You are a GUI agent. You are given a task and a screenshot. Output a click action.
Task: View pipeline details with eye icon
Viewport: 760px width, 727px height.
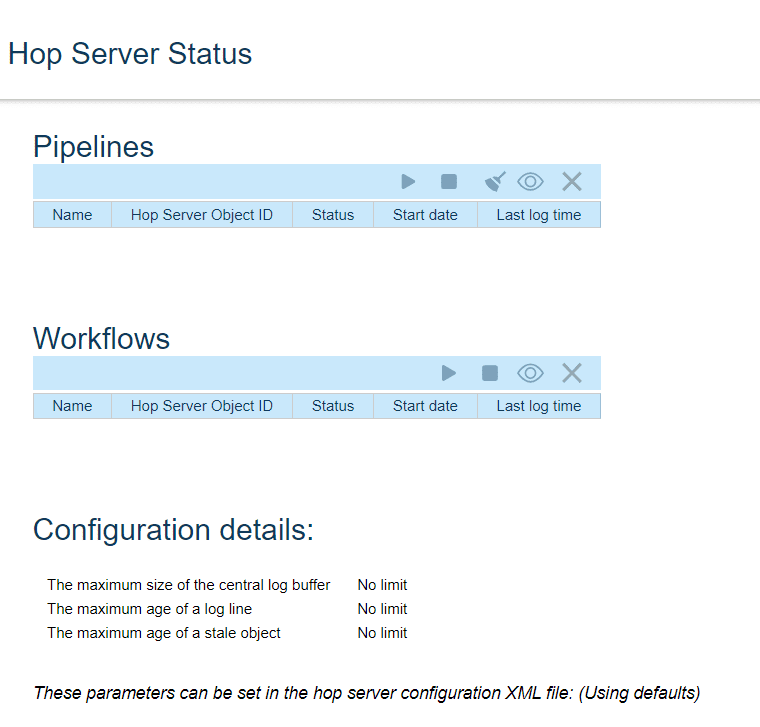coord(530,181)
